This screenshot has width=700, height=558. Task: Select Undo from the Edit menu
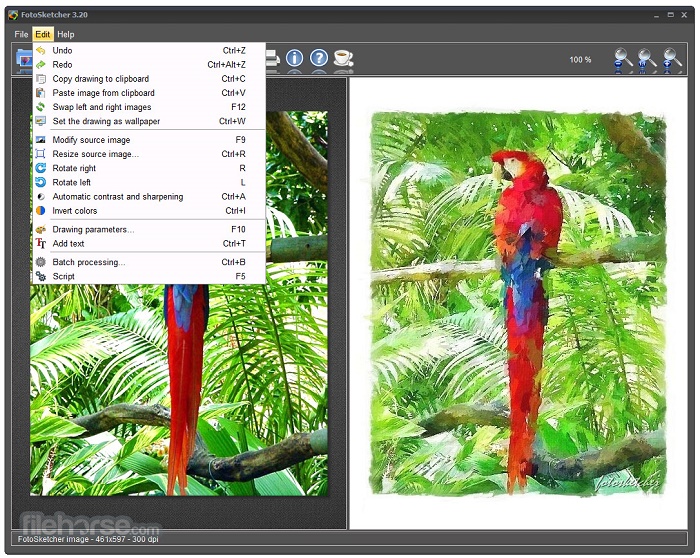[62, 51]
